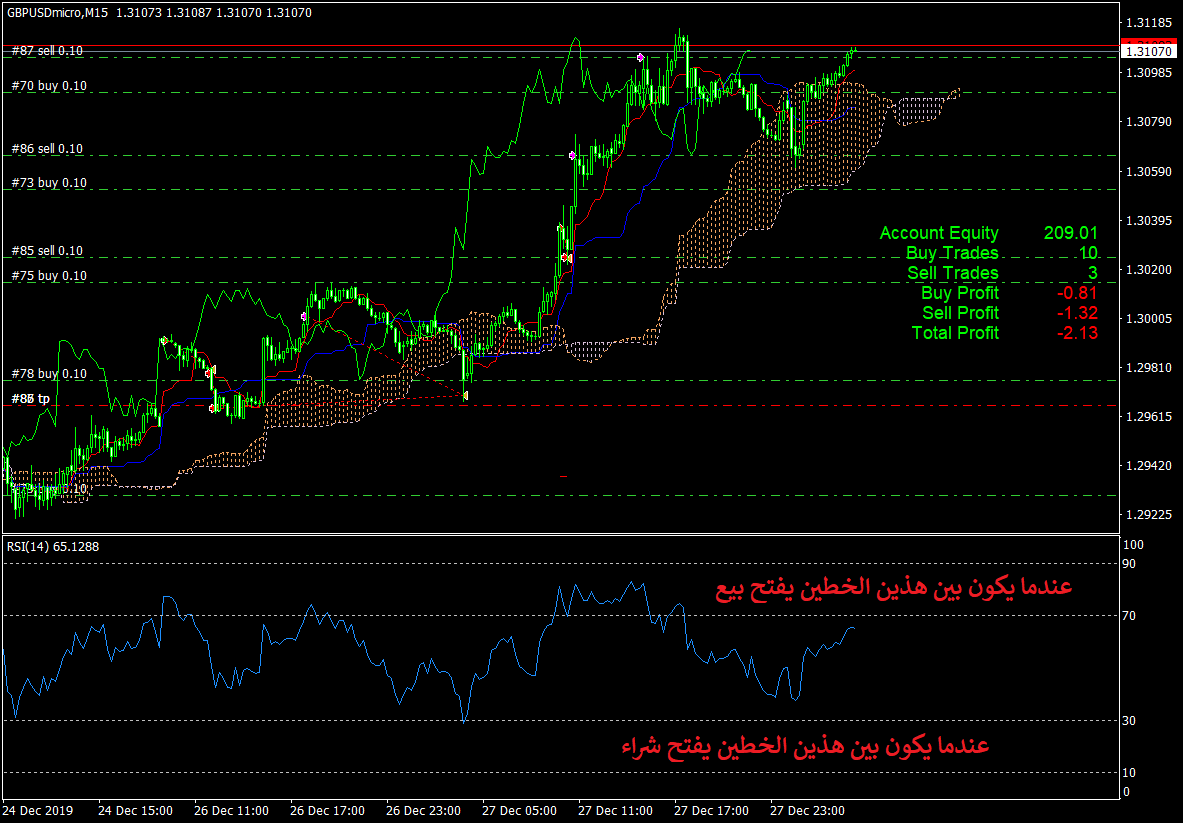The height and width of the screenshot is (823, 1183).
Task: Click the Arabic annotation ending in شراء
Action: (x=805, y=746)
